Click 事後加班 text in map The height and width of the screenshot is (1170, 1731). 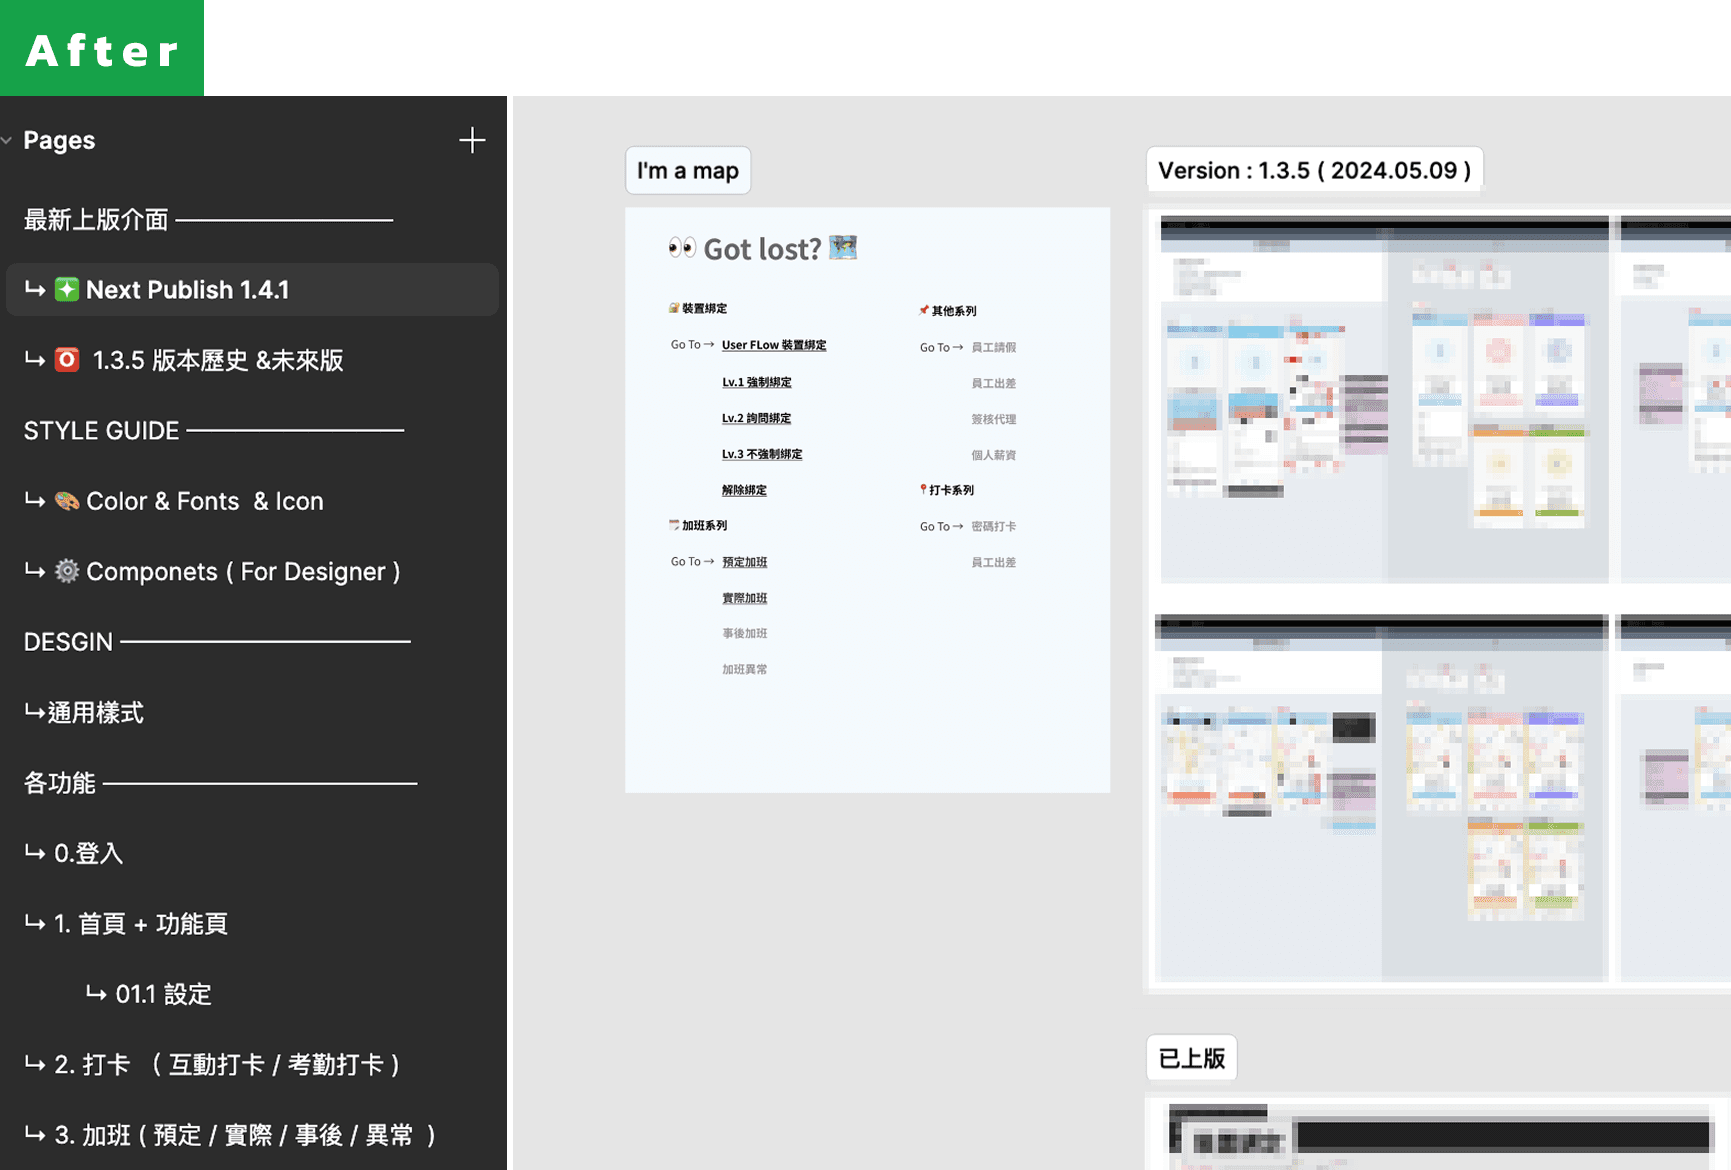745,633
